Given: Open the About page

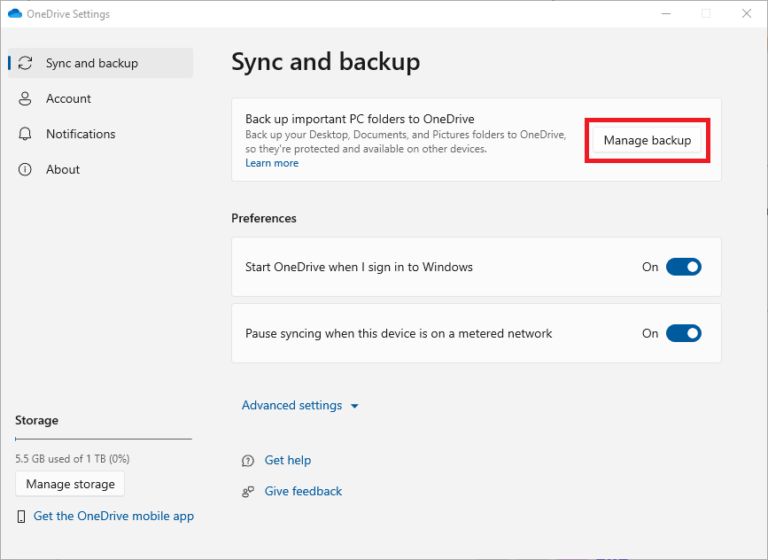Looking at the screenshot, I should tap(101, 170).
